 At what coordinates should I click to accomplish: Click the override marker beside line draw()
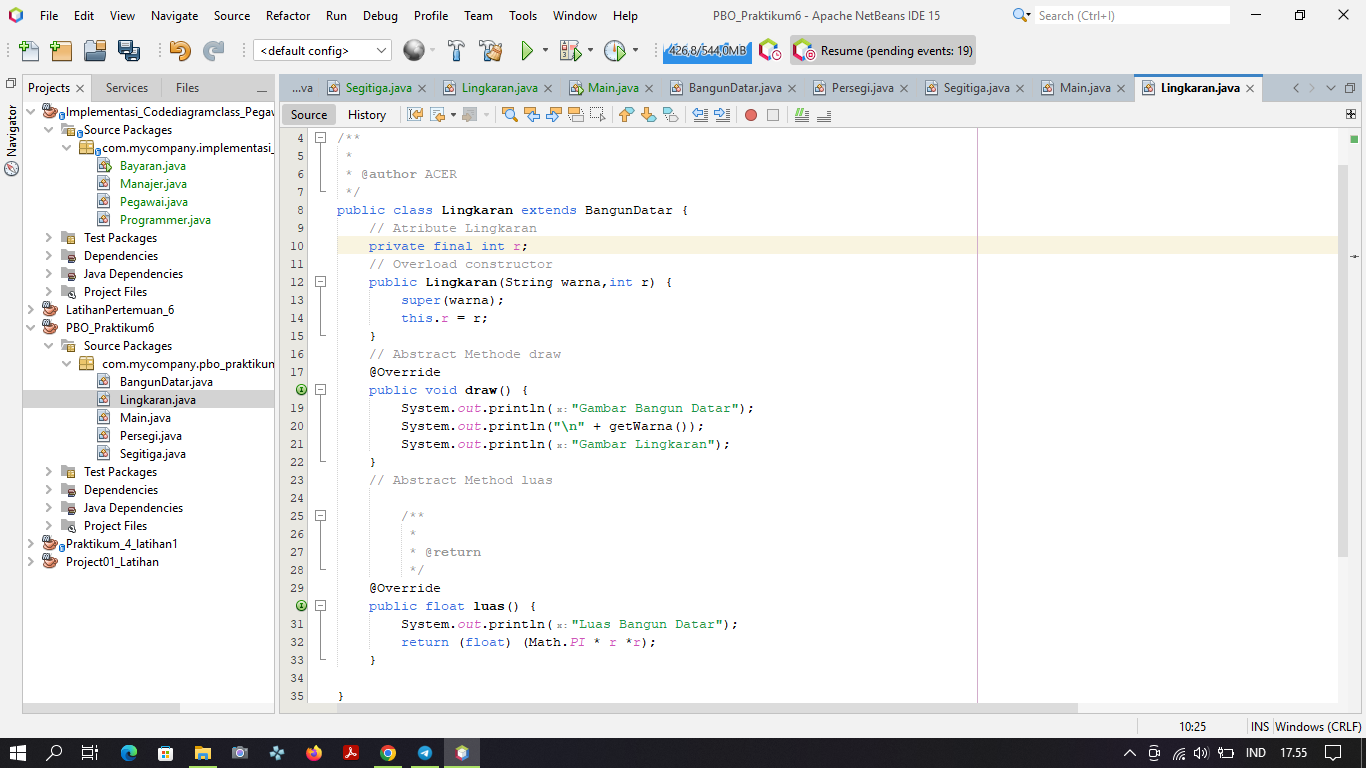(301, 390)
